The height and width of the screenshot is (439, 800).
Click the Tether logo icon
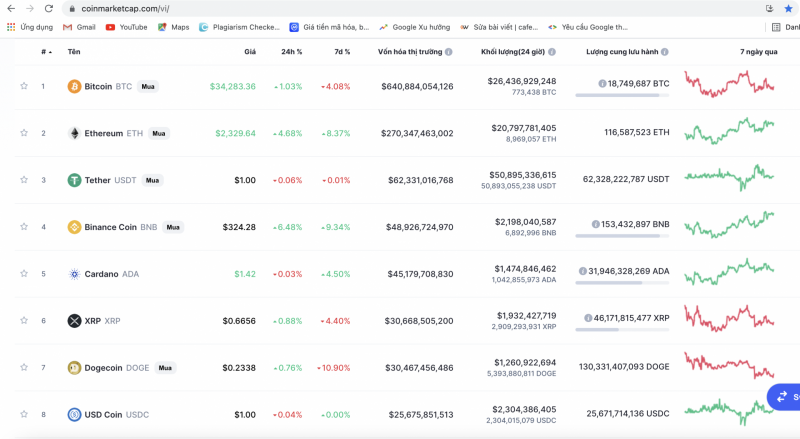coord(74,180)
